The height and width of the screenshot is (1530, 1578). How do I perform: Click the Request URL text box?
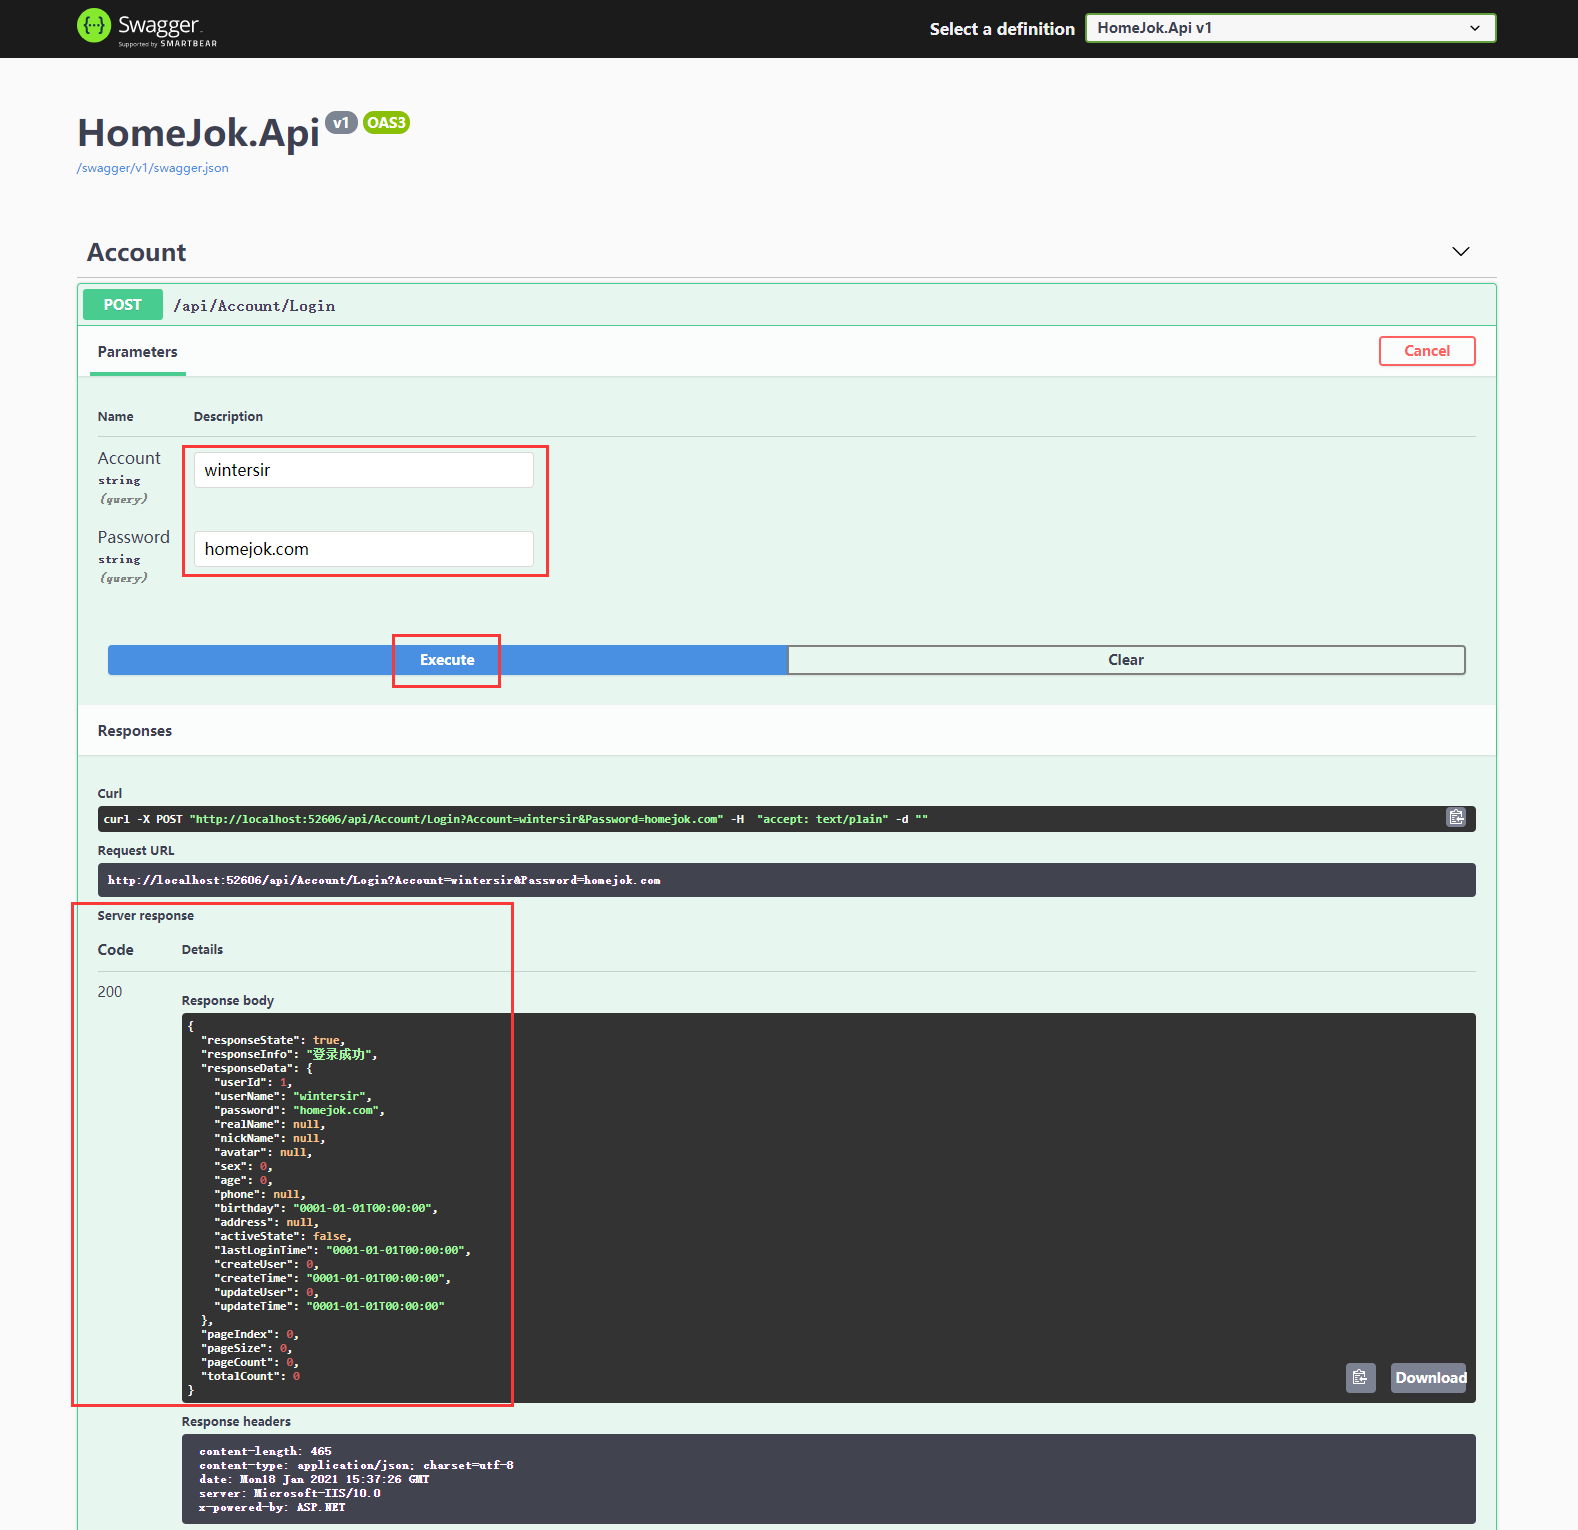tap(786, 880)
